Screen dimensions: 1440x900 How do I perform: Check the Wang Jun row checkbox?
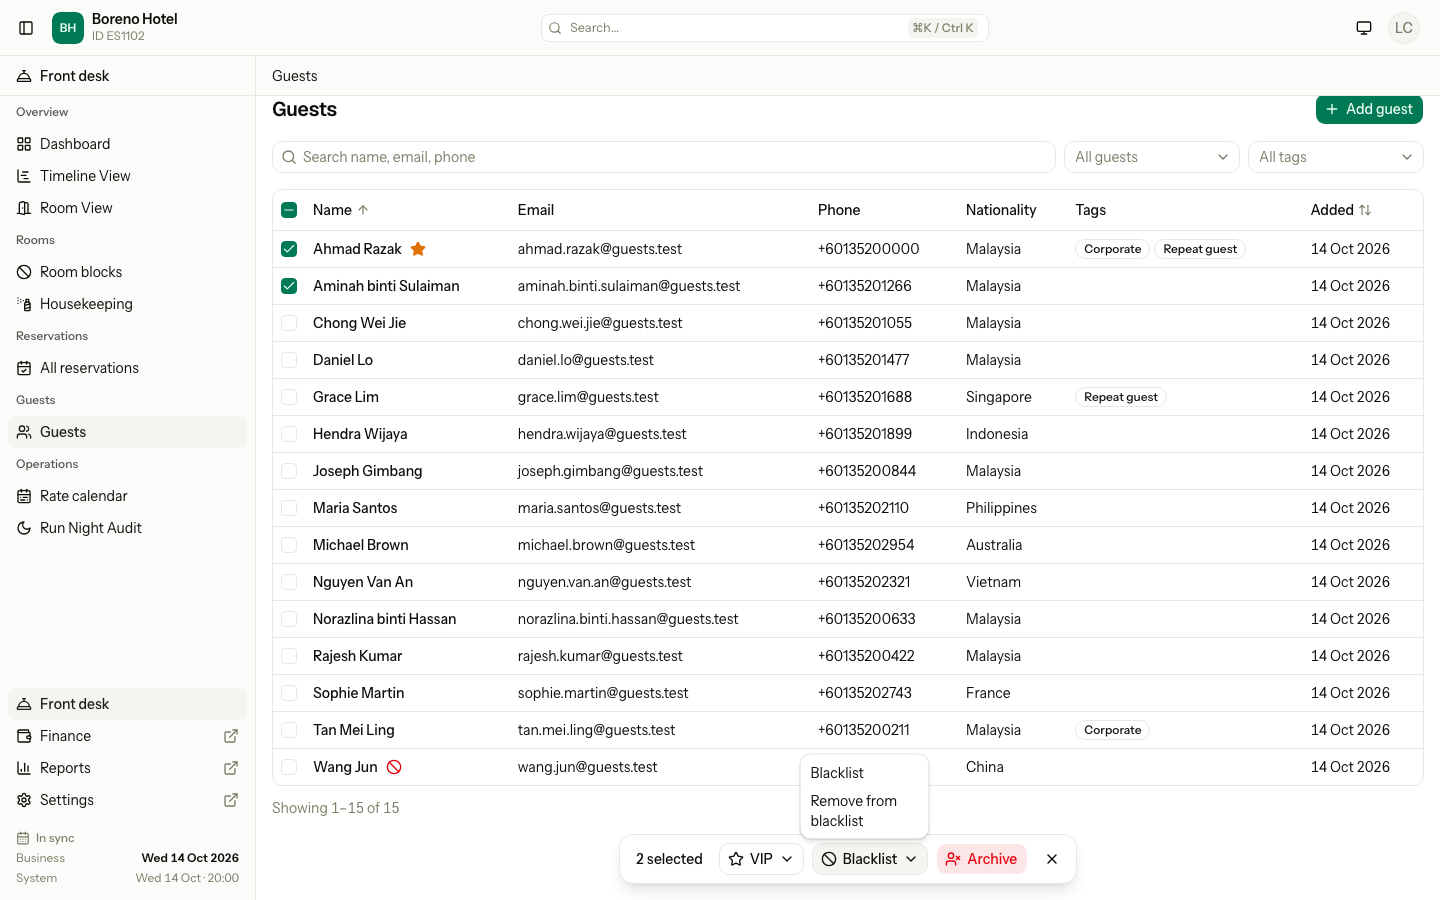click(x=289, y=767)
